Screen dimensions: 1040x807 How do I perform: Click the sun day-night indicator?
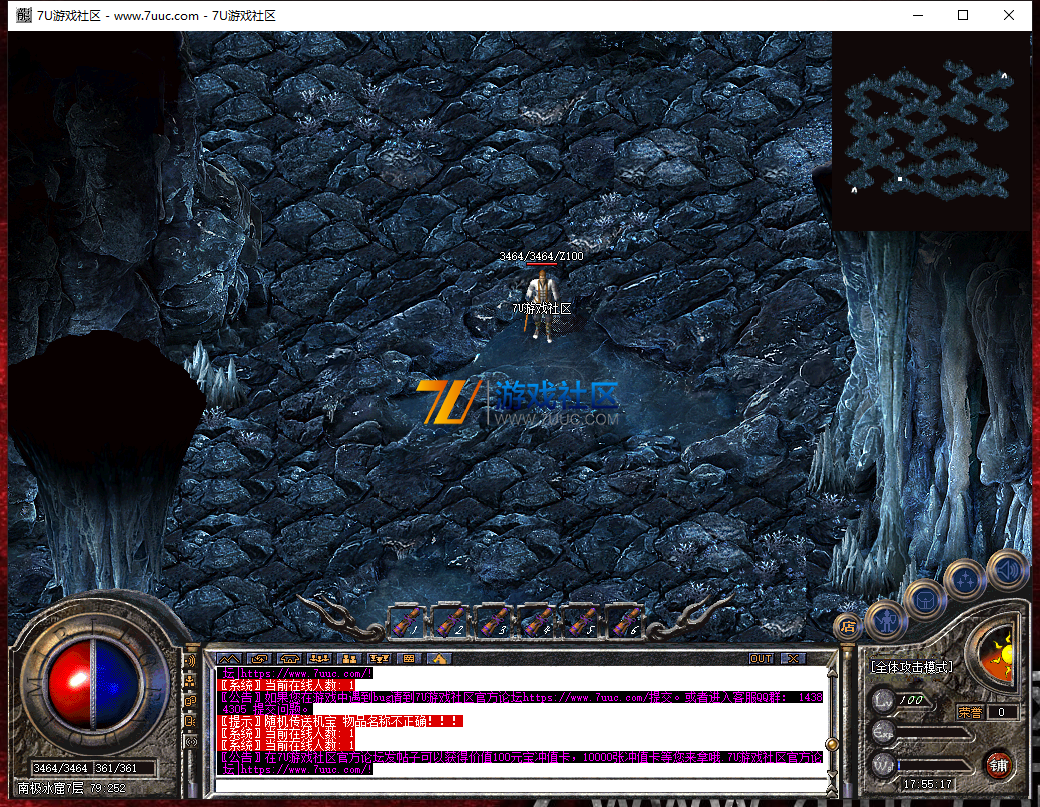998,655
